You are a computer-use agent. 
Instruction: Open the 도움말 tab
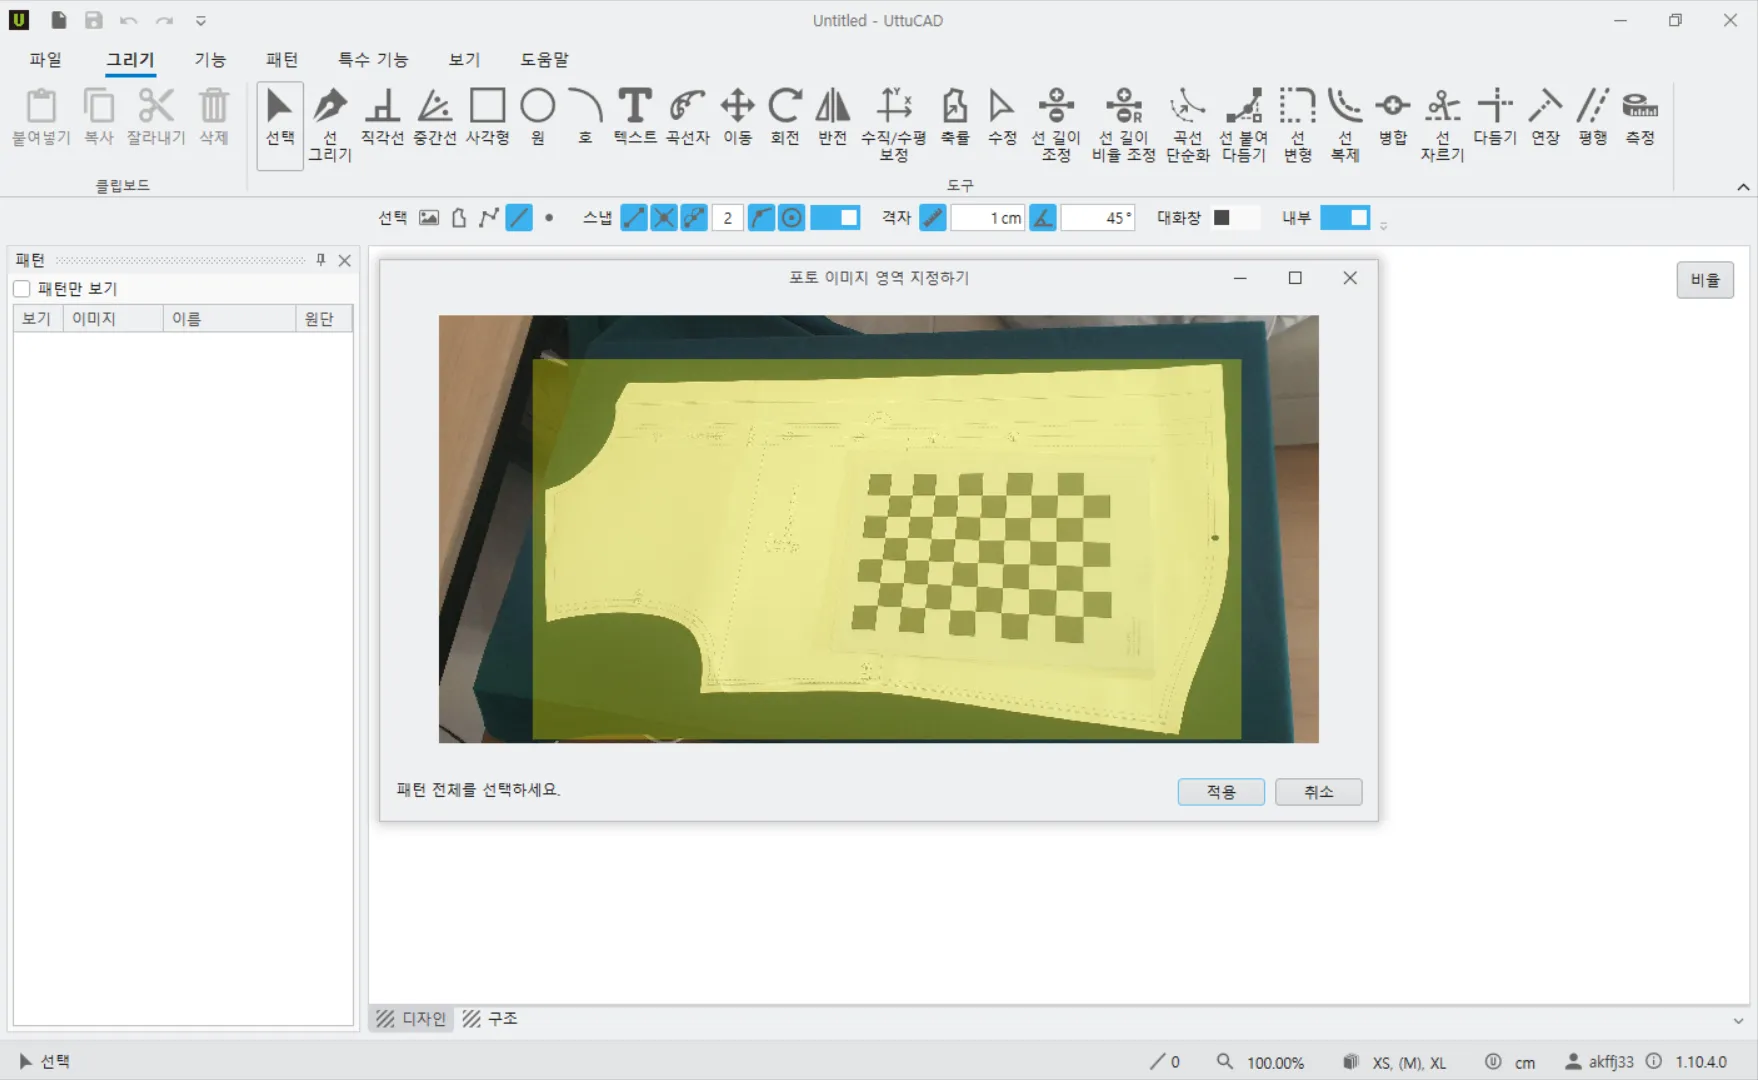[x=544, y=60]
